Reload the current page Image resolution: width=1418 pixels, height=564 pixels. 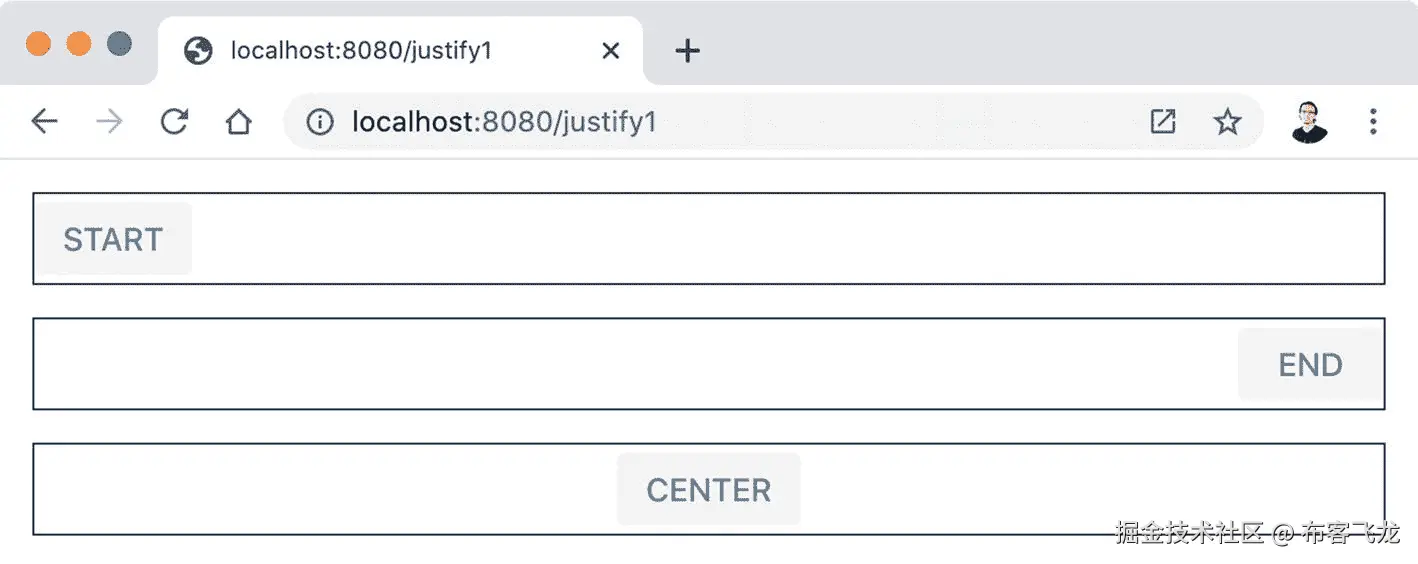click(174, 122)
